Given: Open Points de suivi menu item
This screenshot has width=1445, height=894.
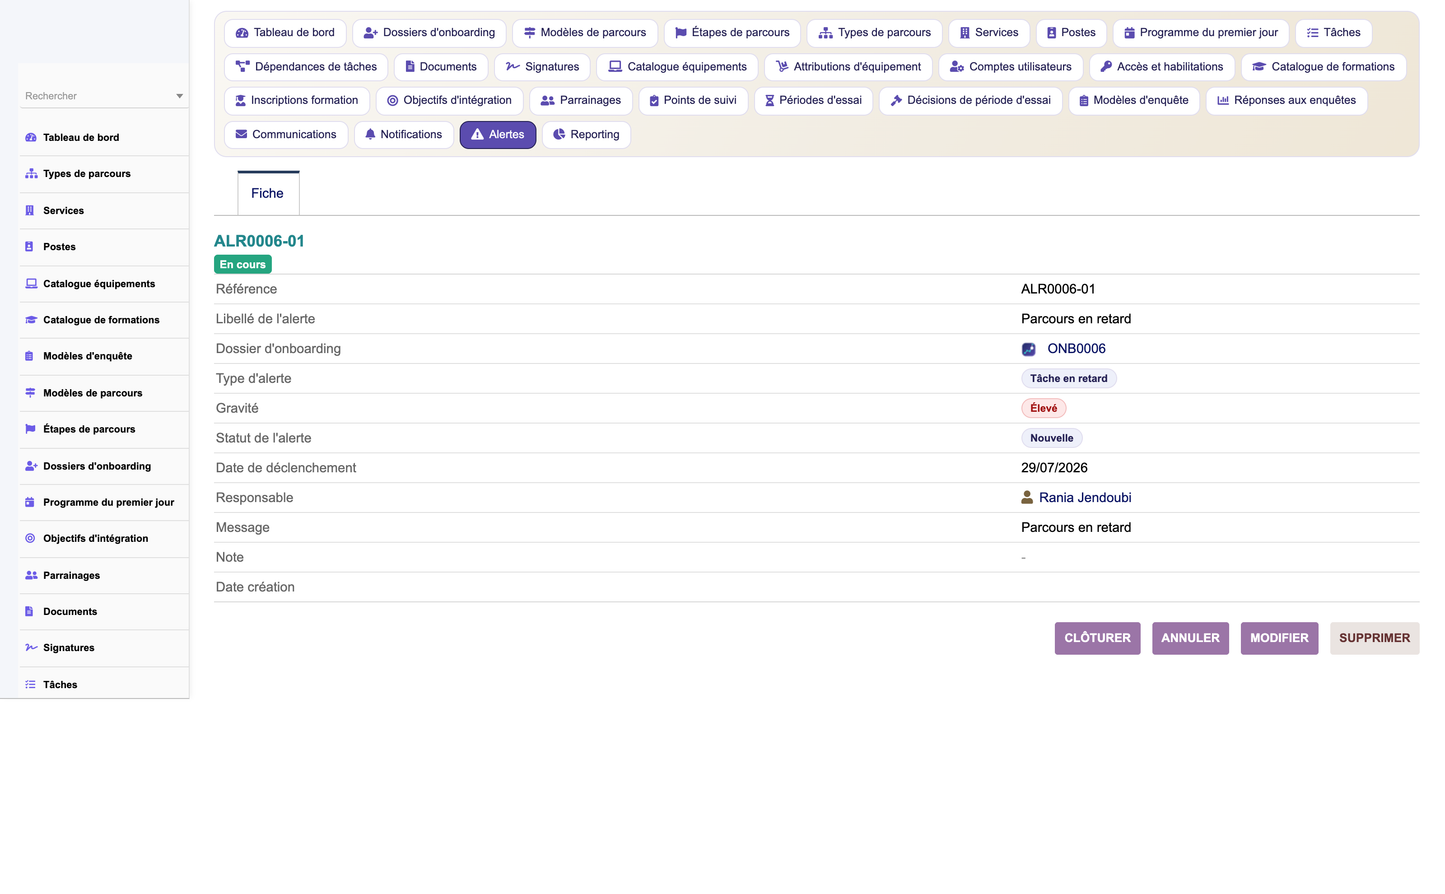Looking at the screenshot, I should (x=693, y=101).
